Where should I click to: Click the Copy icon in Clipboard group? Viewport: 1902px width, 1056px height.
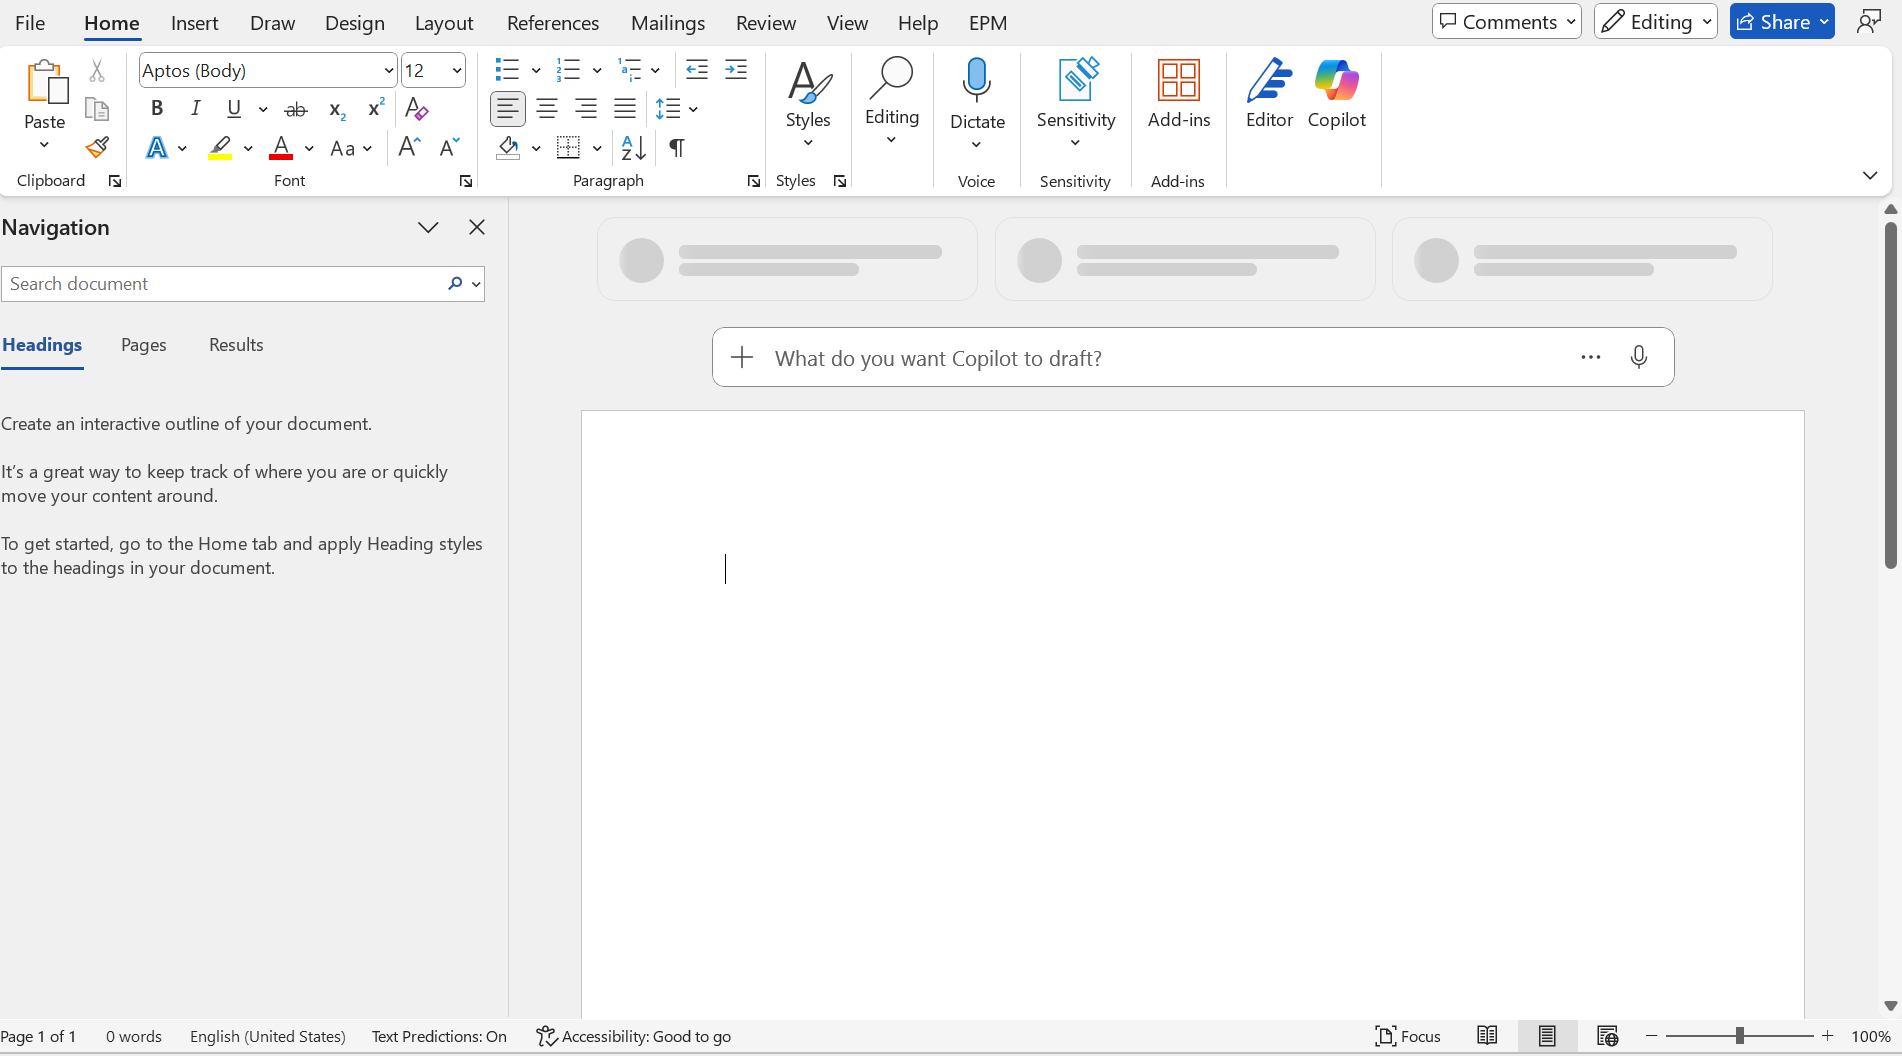(x=97, y=109)
